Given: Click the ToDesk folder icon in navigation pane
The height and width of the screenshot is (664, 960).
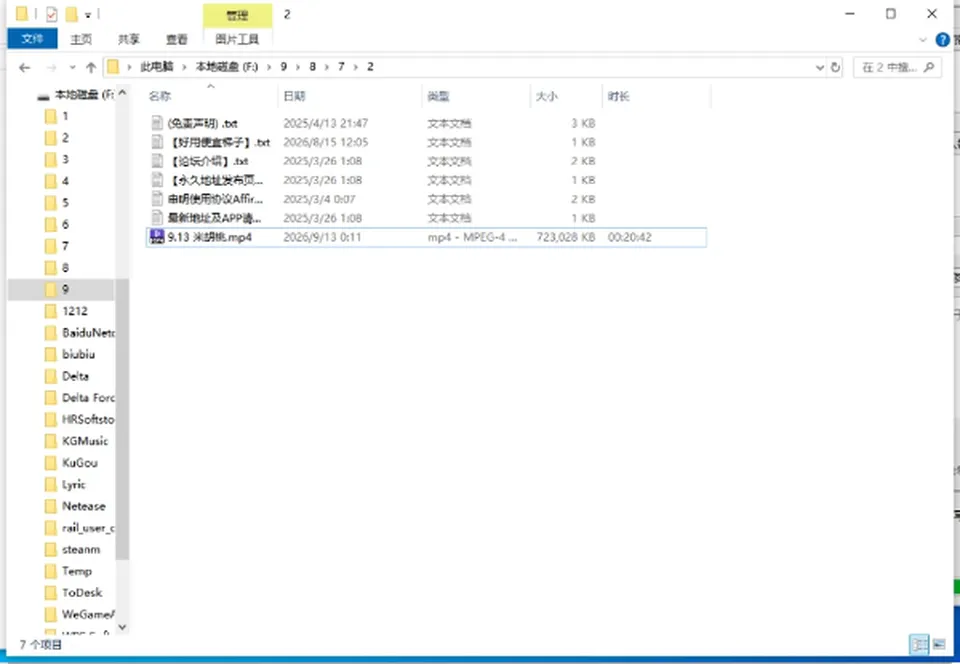Looking at the screenshot, I should [51, 592].
